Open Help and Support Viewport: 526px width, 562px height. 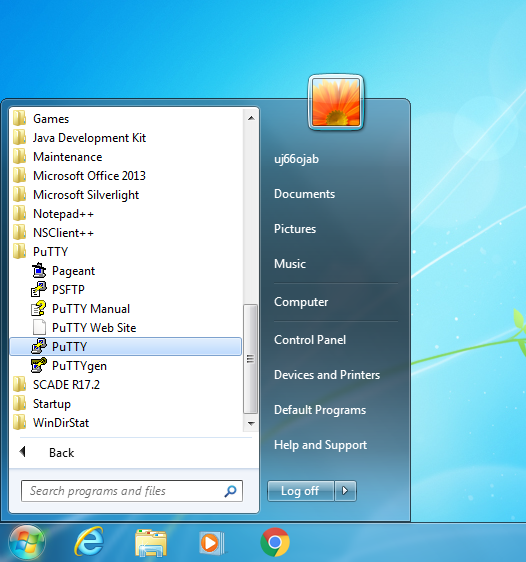[x=320, y=445]
